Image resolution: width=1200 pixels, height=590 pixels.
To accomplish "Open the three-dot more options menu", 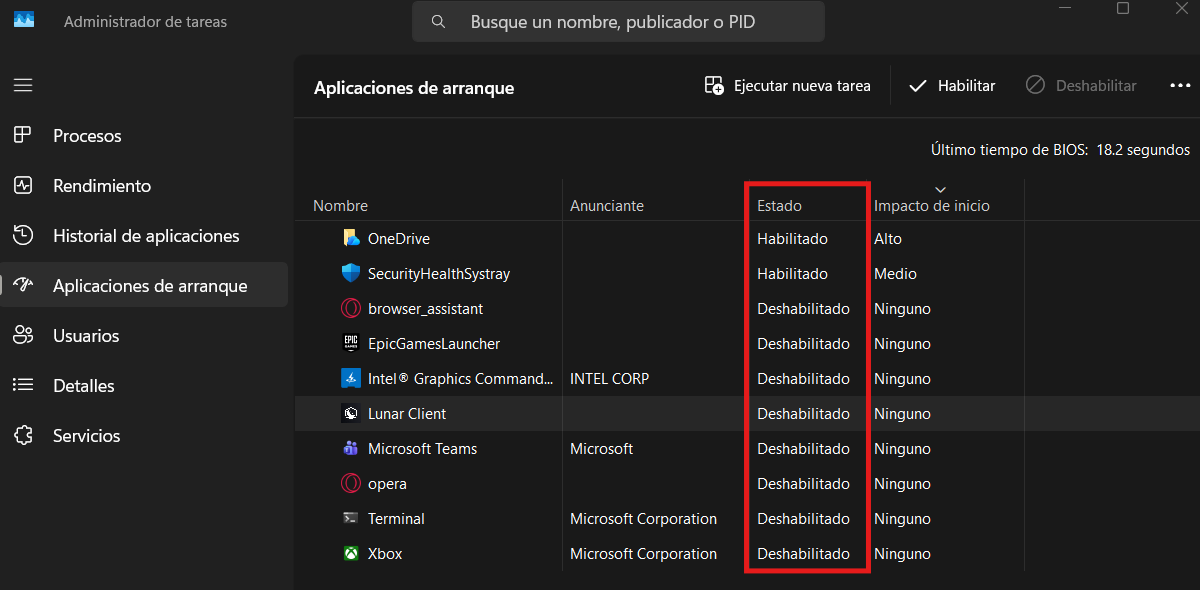I will (x=1180, y=86).
